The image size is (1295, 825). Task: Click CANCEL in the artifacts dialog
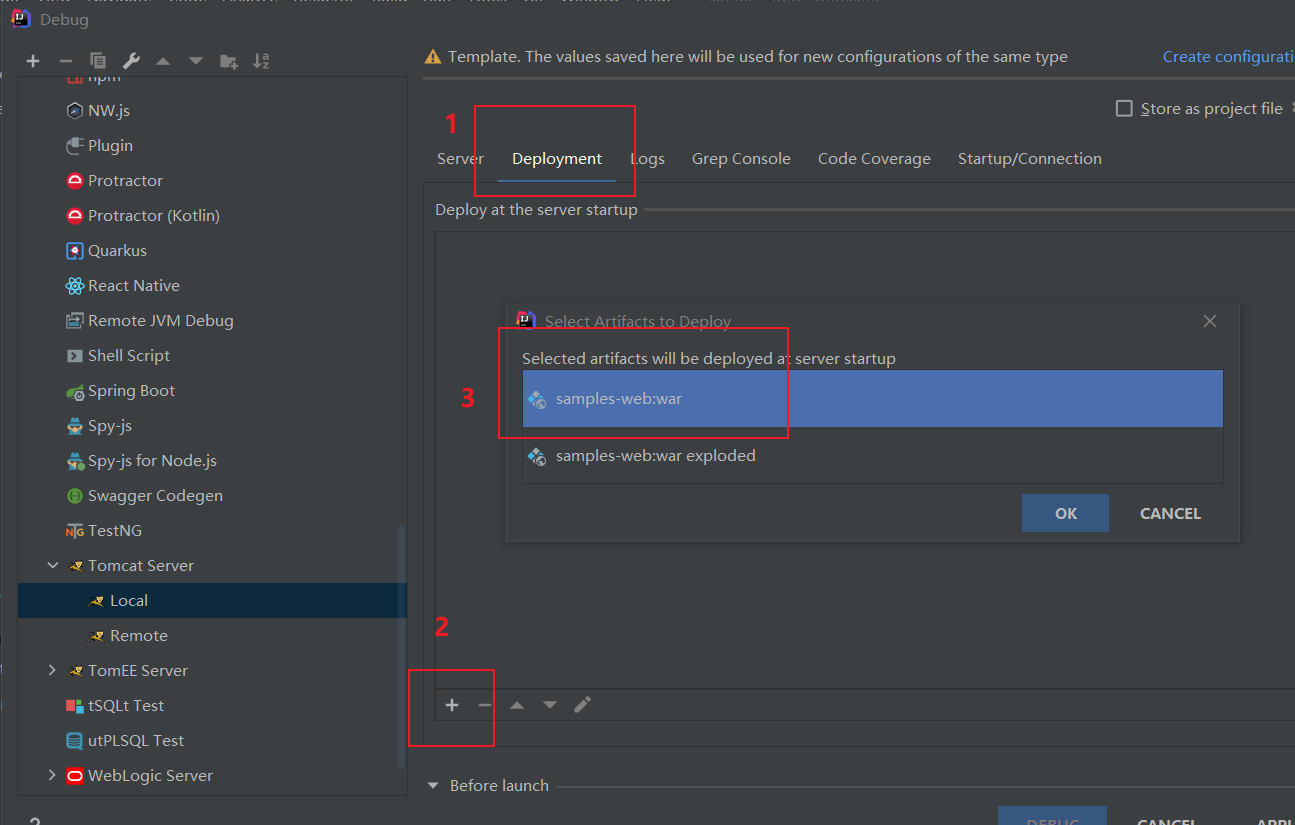(1170, 513)
